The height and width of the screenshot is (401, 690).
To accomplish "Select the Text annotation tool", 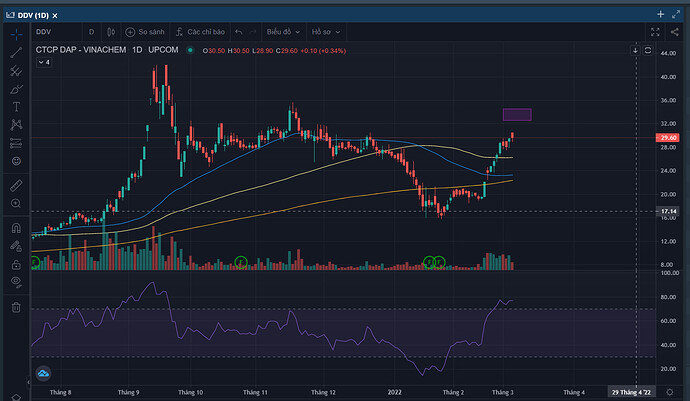I will (x=16, y=106).
